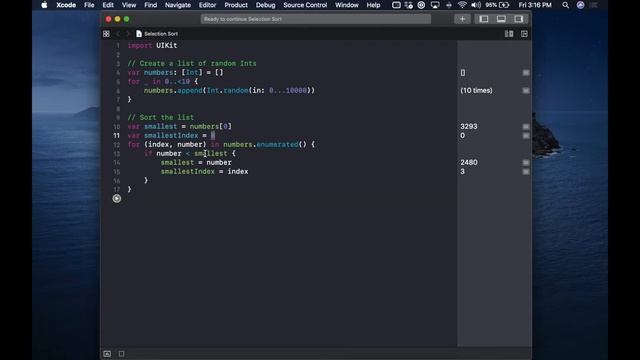This screenshot has width=640, height=360.
Task: Open the Help menu
Action: point(373,5)
